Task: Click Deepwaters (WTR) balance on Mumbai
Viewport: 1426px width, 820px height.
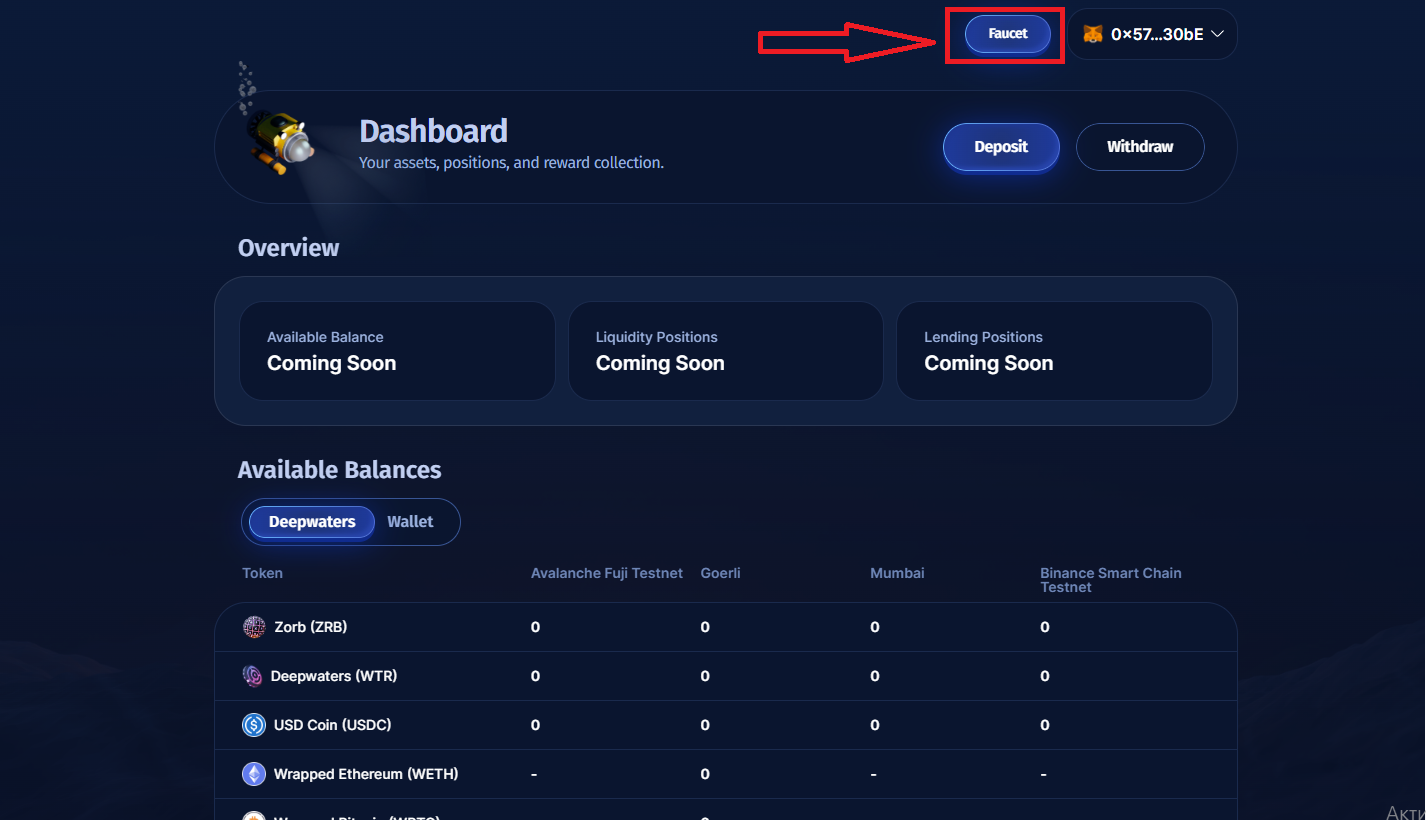Action: (x=875, y=676)
